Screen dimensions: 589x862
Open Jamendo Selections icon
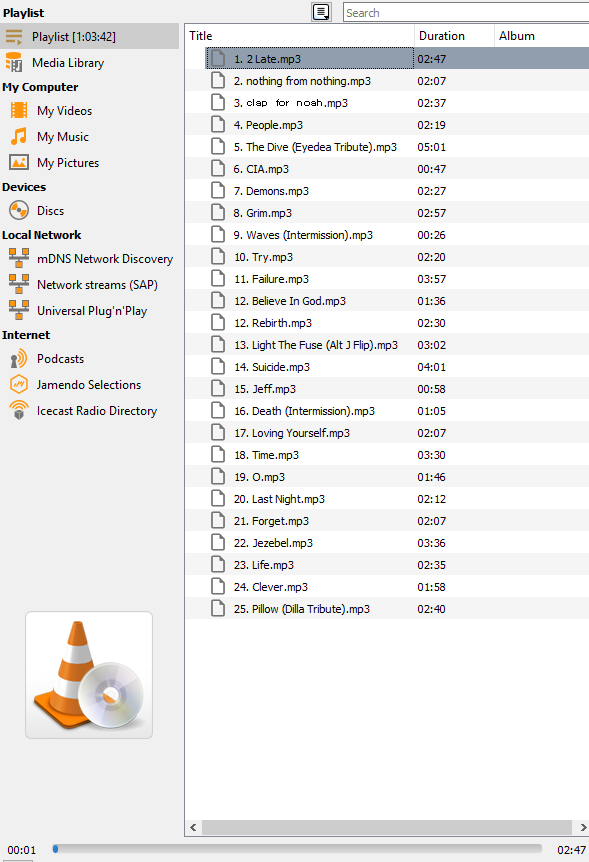(x=19, y=384)
